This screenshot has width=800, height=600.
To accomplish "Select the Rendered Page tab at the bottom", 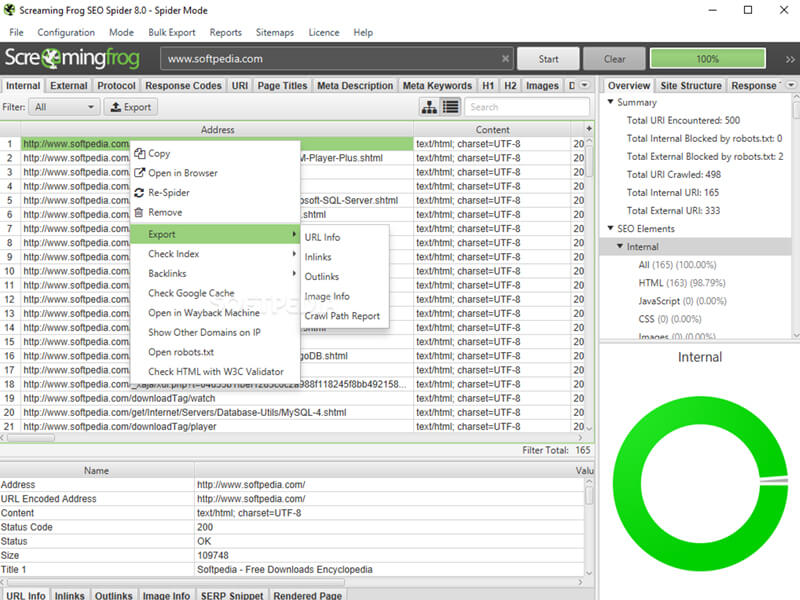I will click(308, 595).
